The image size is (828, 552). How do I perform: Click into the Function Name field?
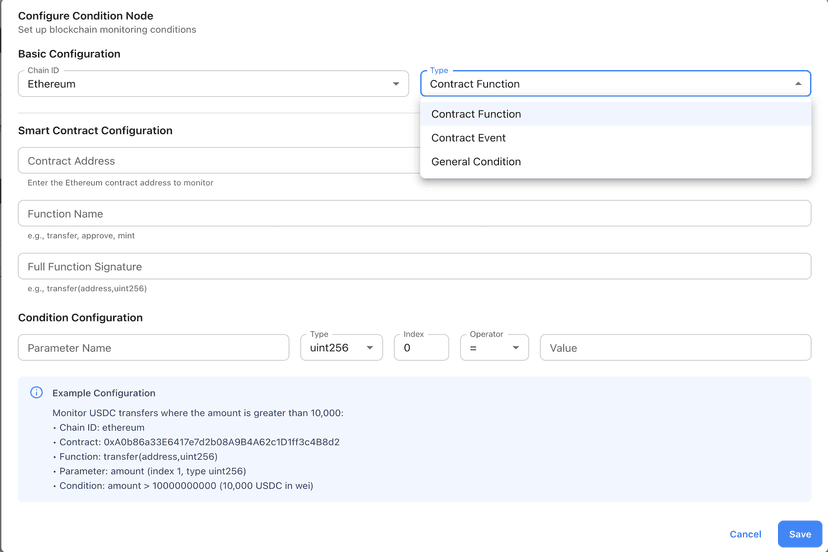(414, 214)
